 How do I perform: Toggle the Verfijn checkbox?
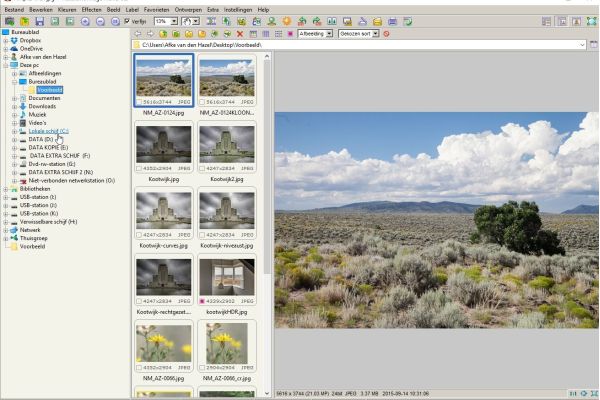[x=127, y=20]
